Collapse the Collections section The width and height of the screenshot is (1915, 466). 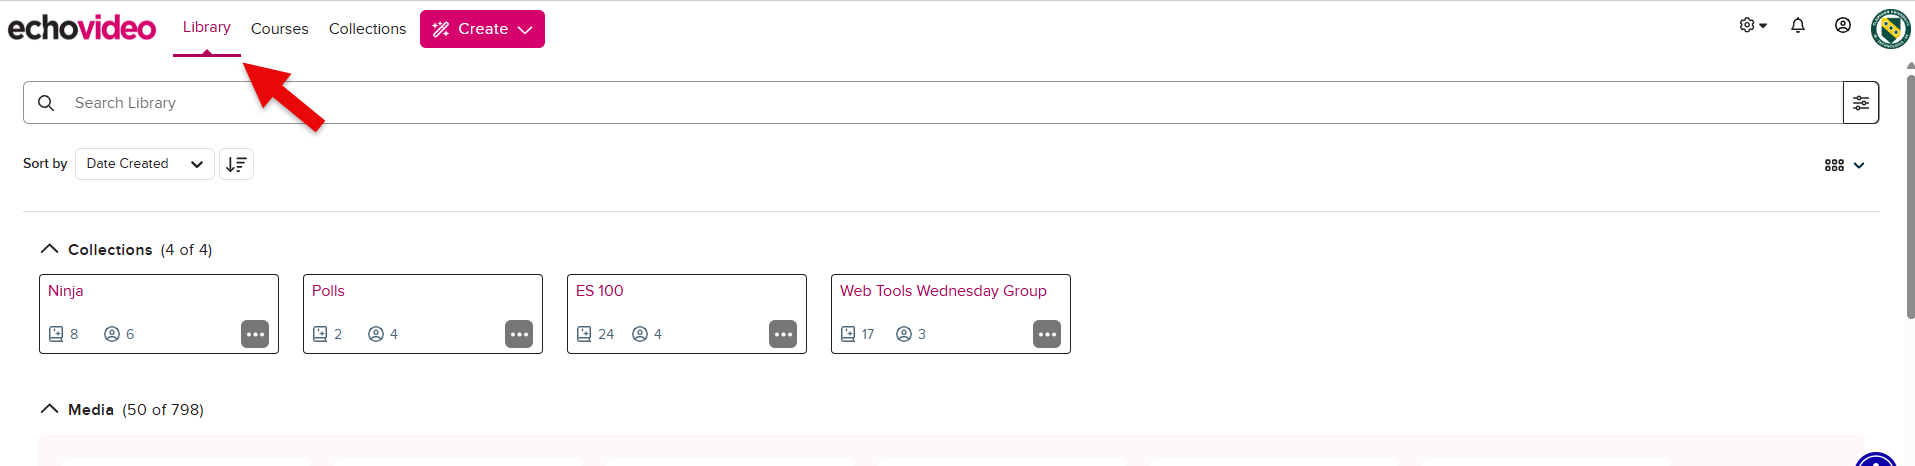[49, 249]
